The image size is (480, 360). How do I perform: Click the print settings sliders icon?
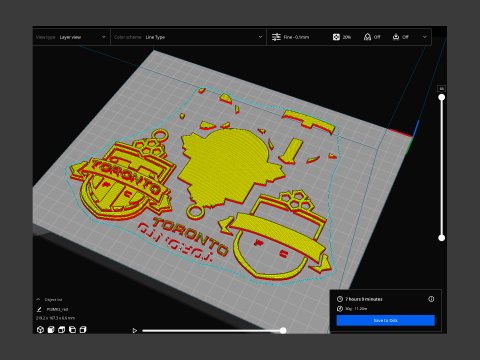pos(276,37)
